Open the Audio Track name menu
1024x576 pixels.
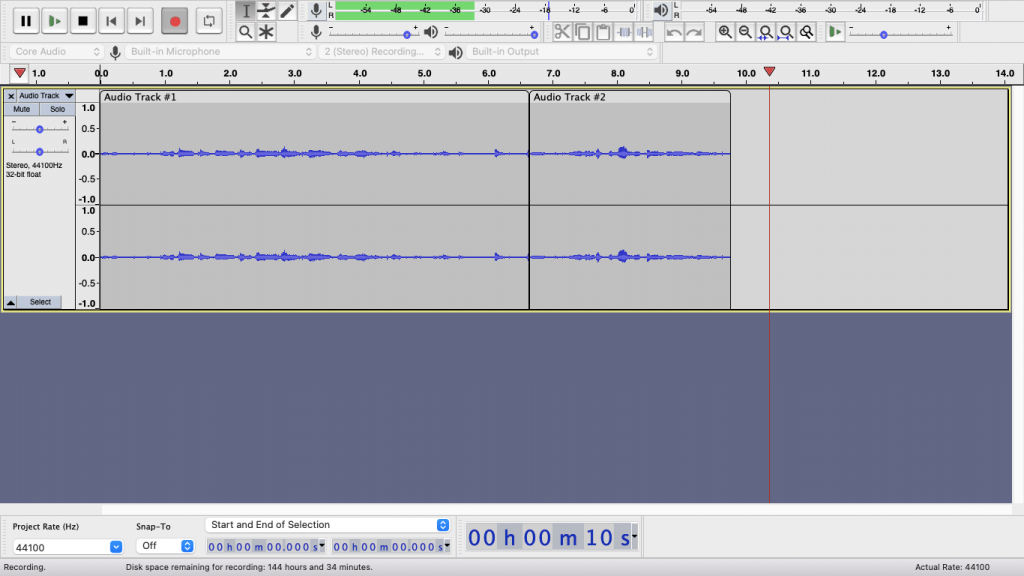tap(46, 95)
